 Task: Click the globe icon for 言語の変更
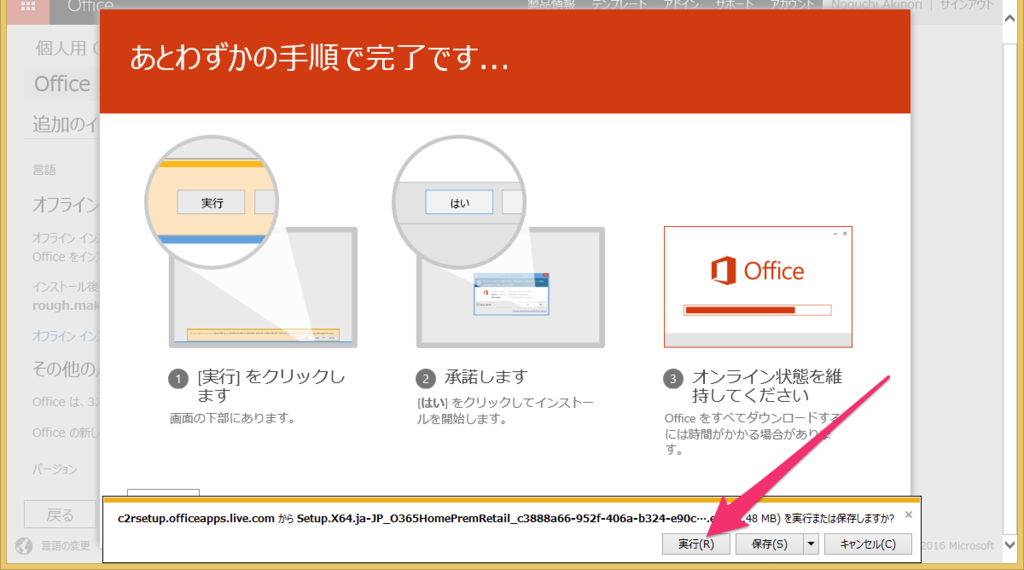(24, 546)
